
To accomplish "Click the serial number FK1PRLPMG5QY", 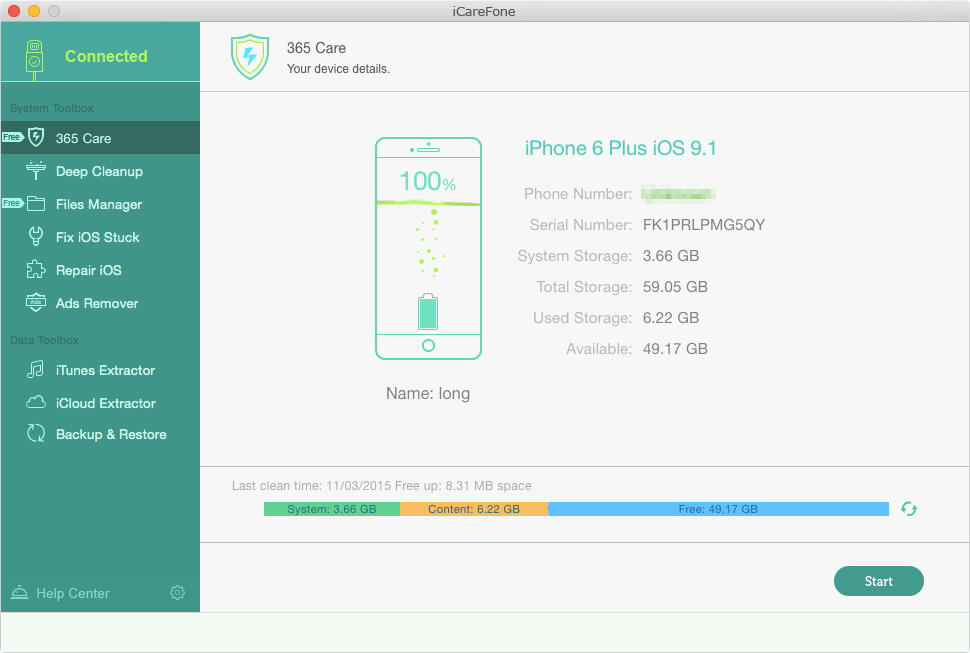I will [704, 224].
